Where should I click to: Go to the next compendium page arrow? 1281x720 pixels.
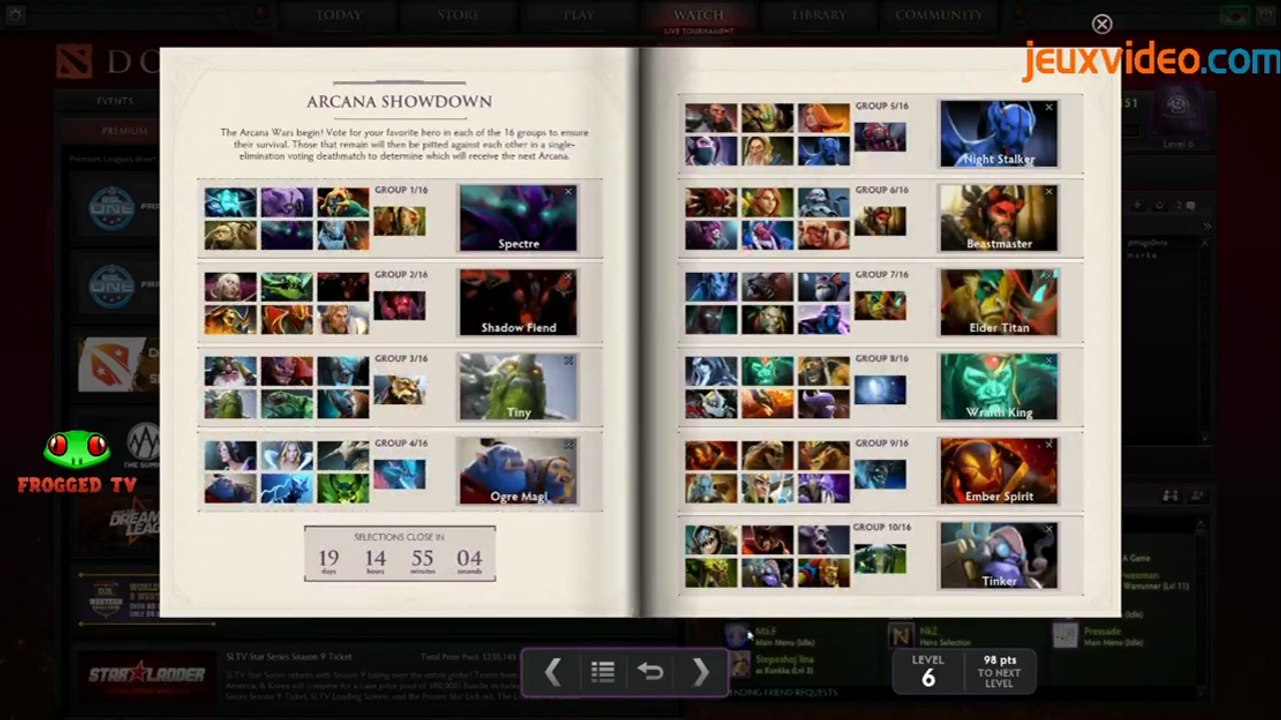pos(700,673)
